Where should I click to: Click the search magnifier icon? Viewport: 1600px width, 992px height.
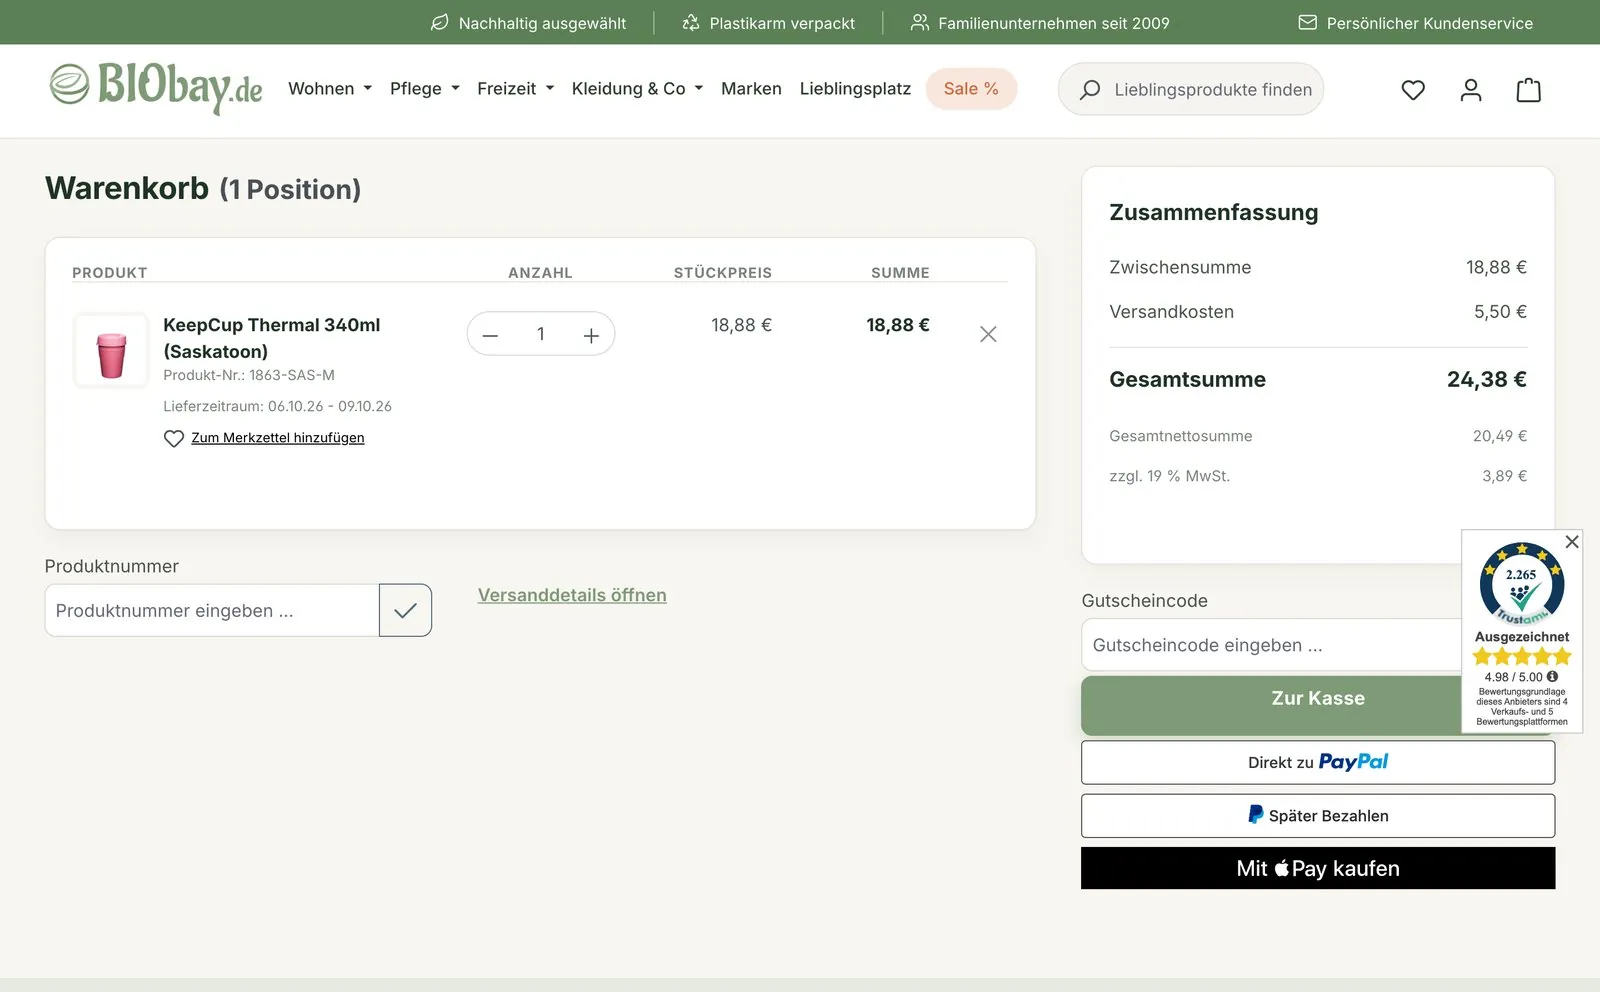[1090, 90]
